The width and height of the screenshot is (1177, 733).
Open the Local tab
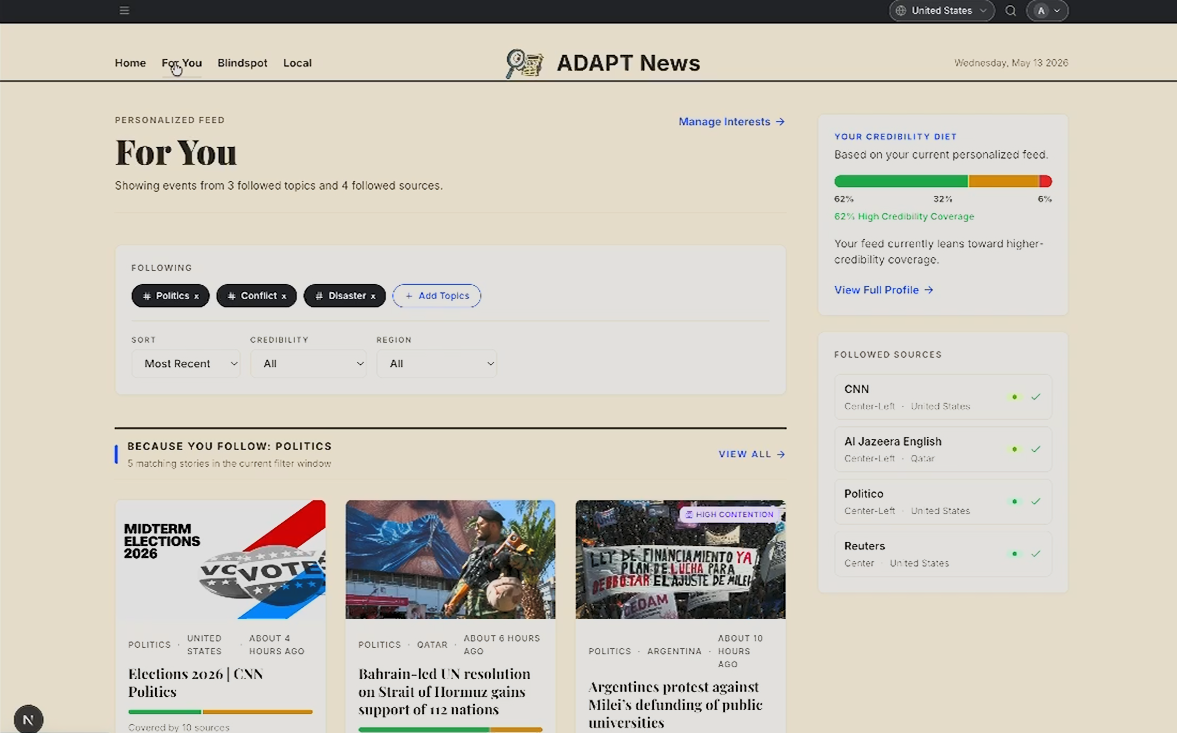point(297,63)
